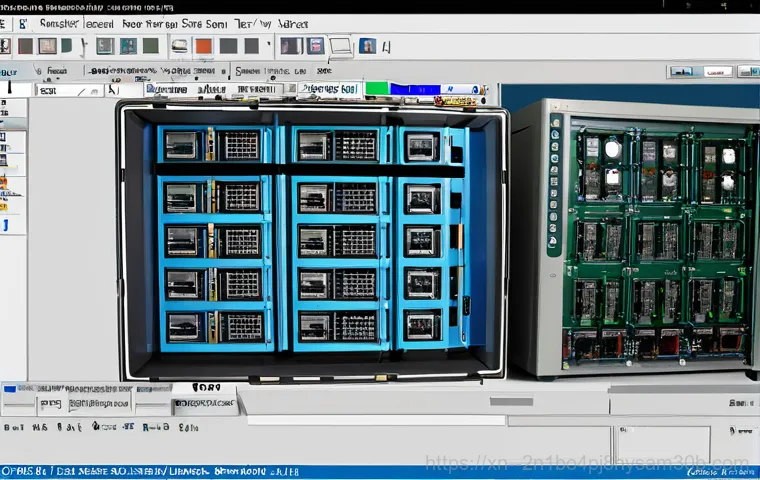Click the dark photo toolbar icon beside blue frame

click(x=291, y=46)
